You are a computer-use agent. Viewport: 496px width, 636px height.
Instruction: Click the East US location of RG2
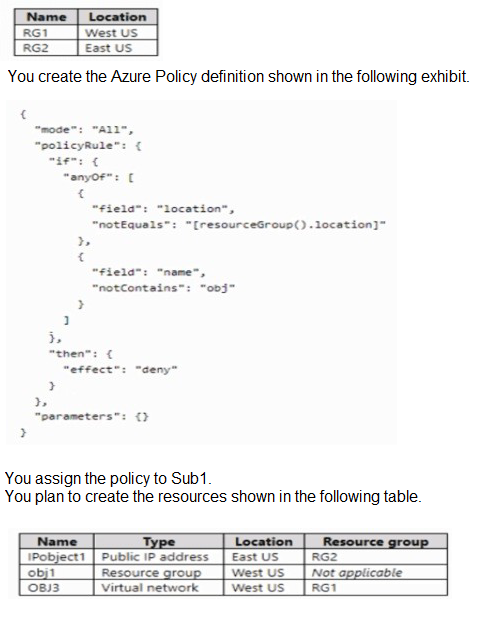pyautogui.click(x=117, y=48)
